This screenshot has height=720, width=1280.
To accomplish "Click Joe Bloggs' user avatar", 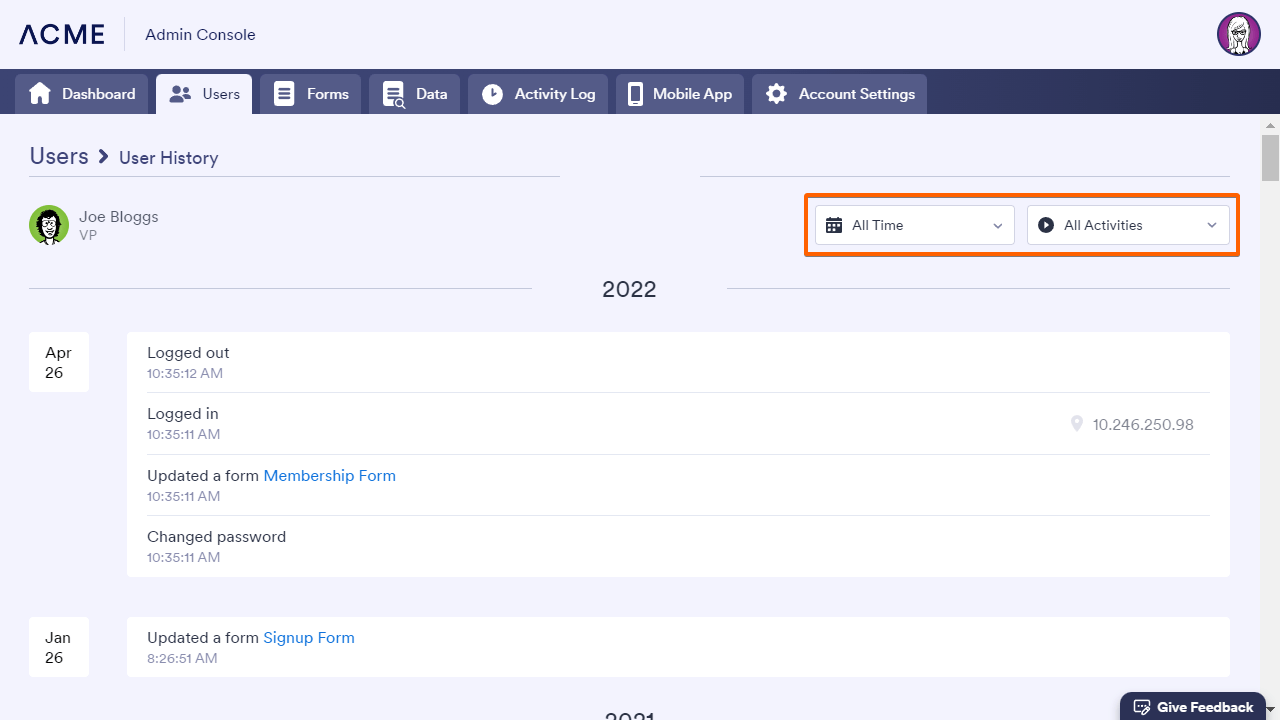I will (49, 225).
